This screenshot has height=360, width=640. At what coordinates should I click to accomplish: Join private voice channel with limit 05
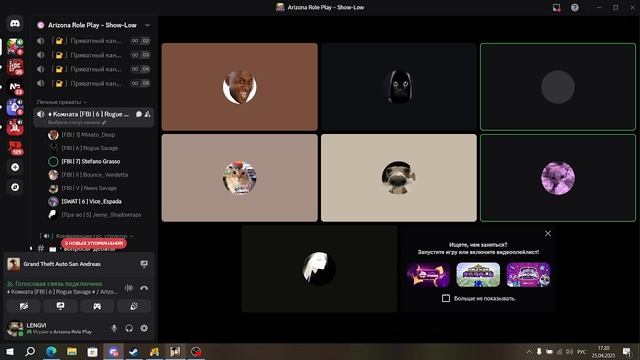[x=93, y=83]
